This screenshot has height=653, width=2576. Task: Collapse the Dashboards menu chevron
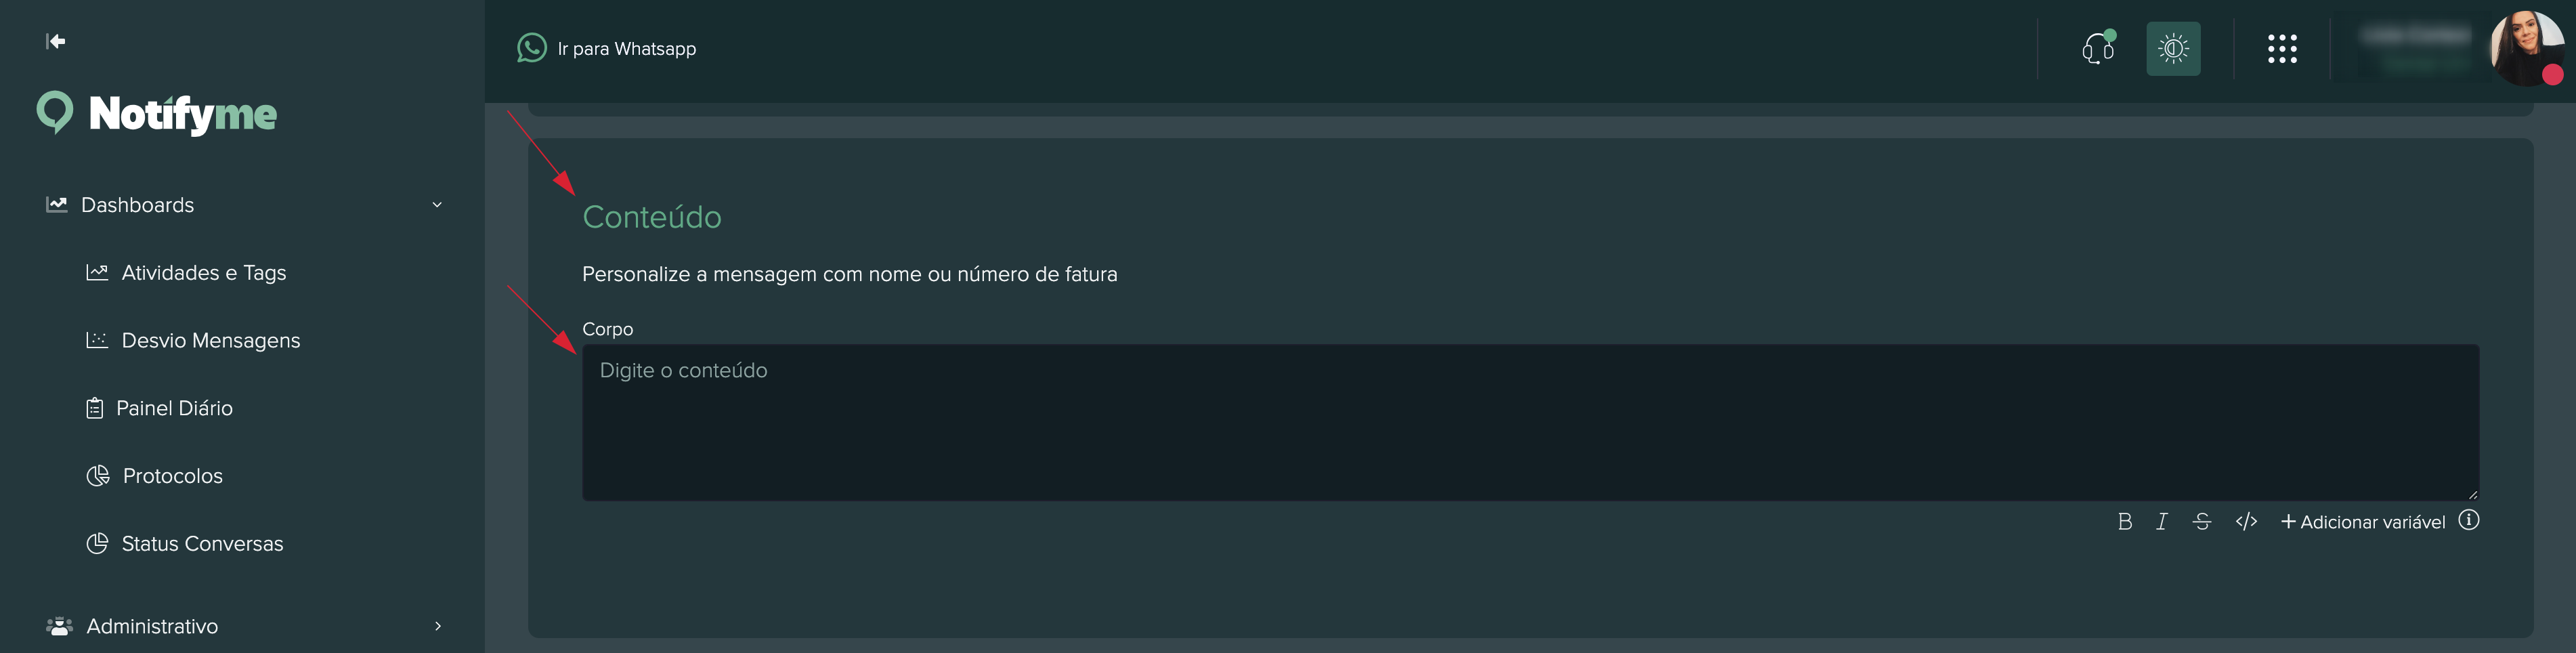(x=437, y=205)
